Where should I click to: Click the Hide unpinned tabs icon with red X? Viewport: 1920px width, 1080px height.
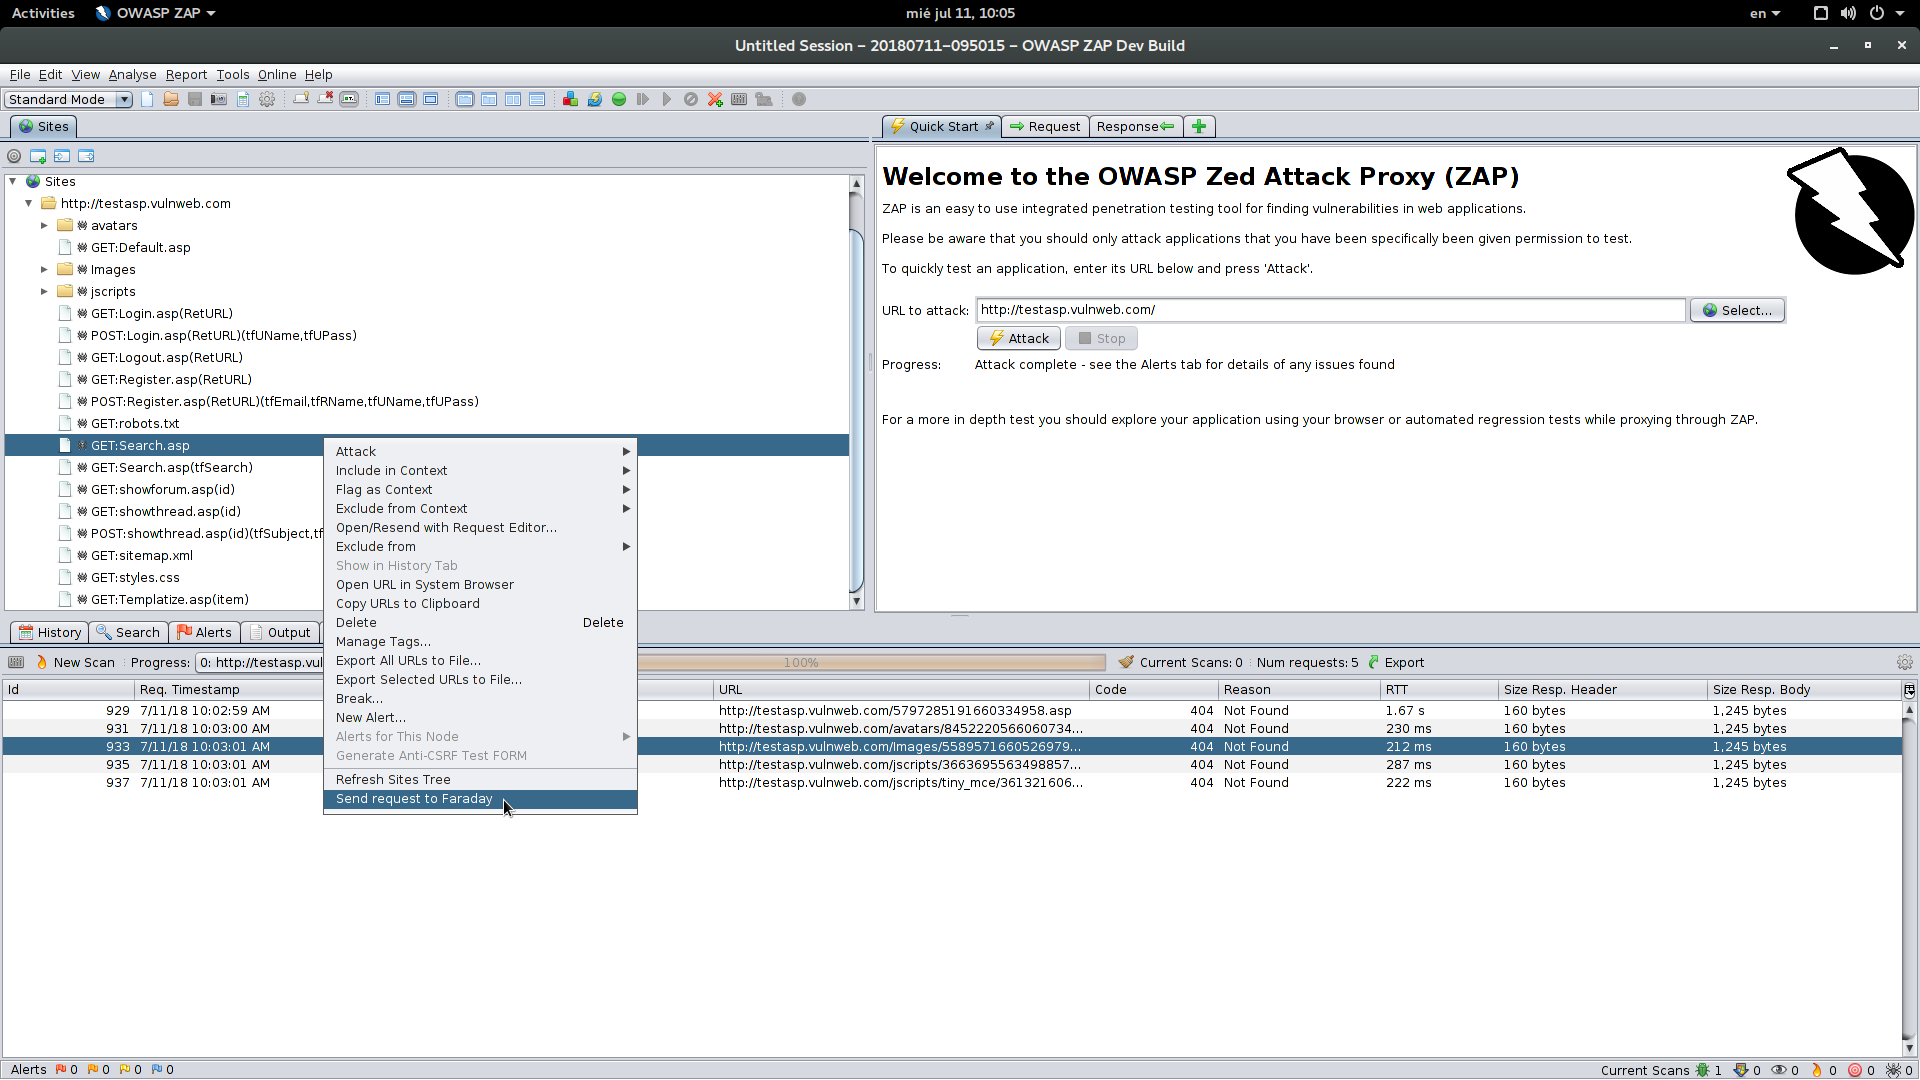point(325,99)
